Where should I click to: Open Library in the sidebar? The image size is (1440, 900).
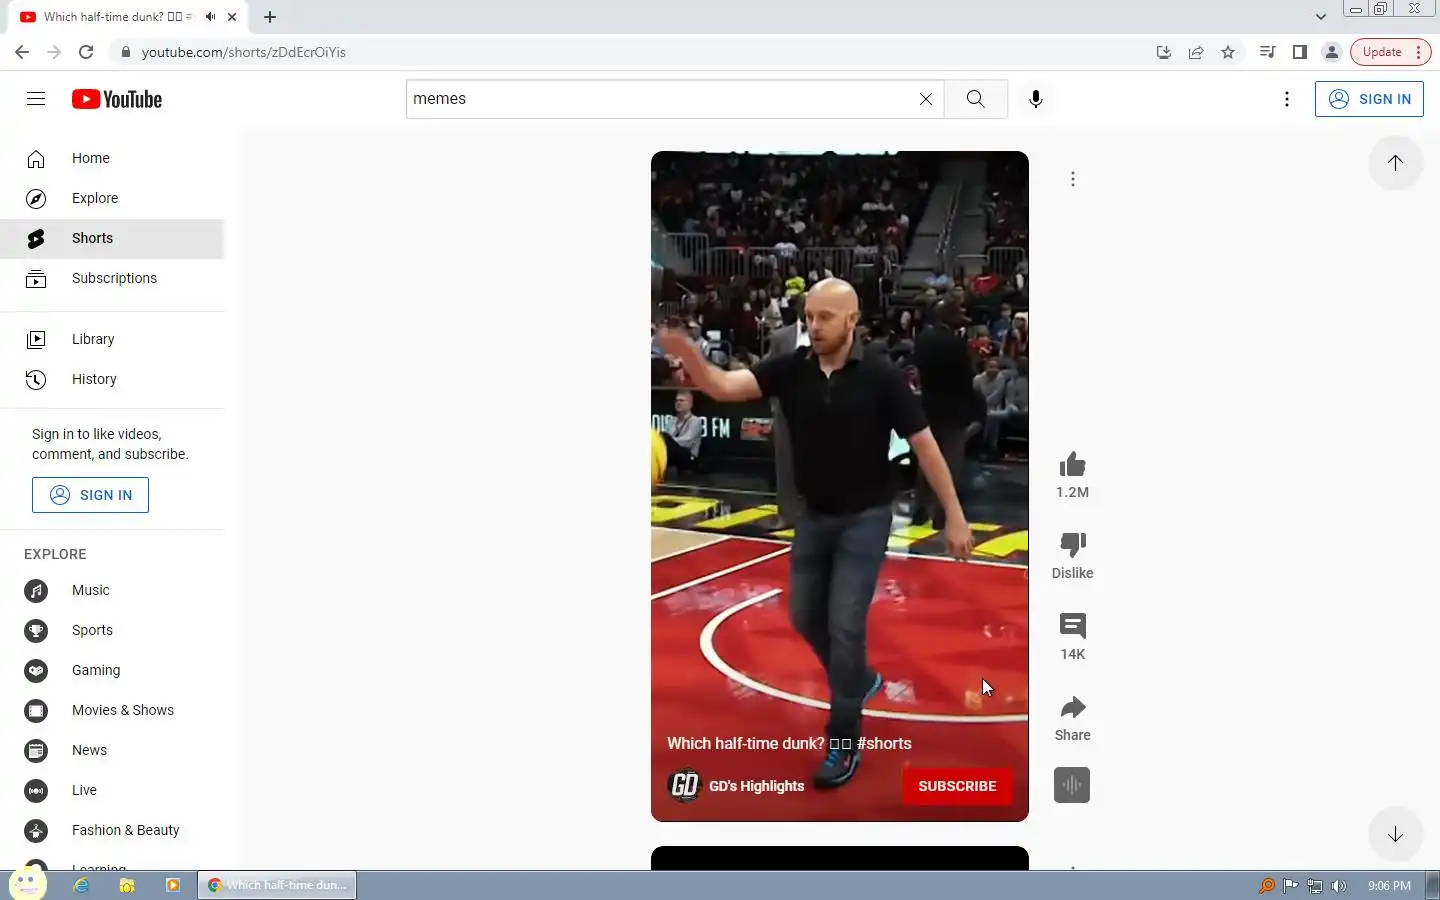(x=112, y=339)
